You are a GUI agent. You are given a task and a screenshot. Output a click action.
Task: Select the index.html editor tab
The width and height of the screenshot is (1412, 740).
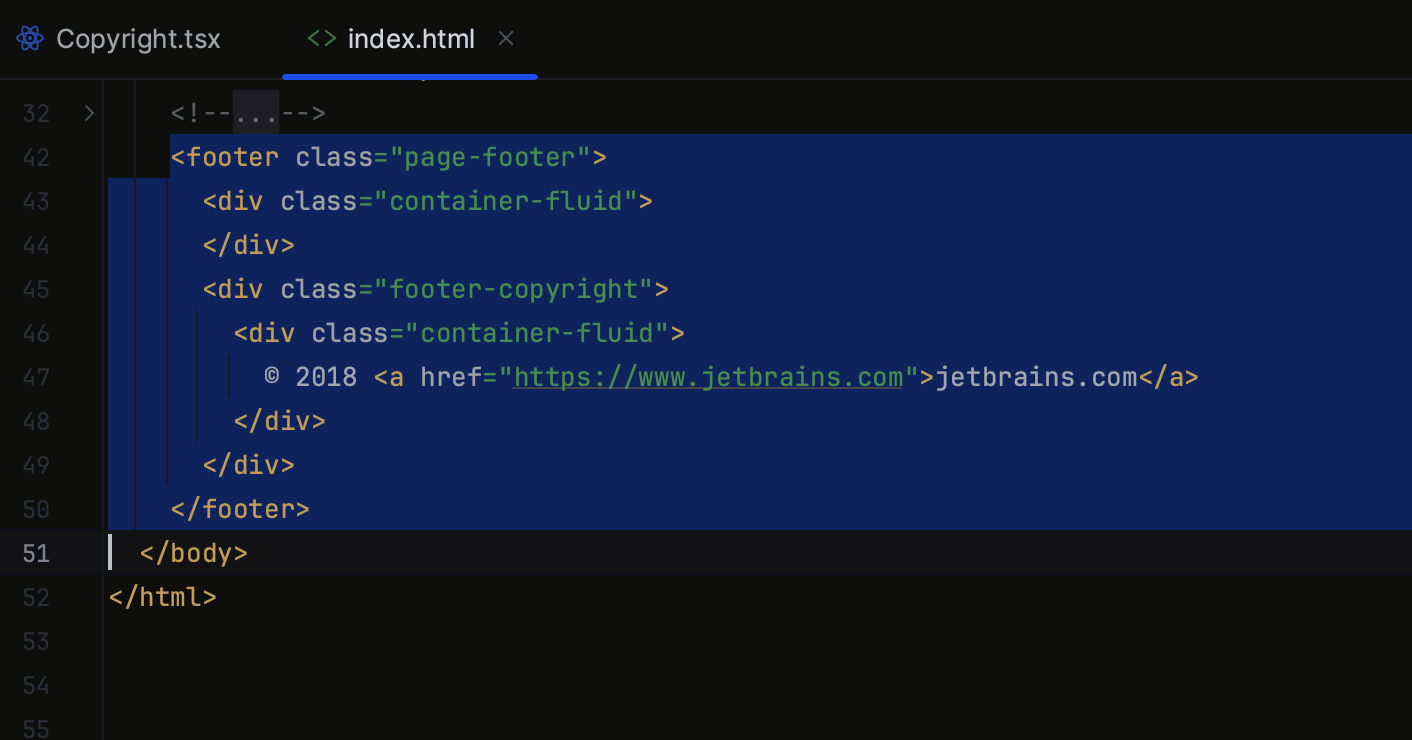click(410, 38)
